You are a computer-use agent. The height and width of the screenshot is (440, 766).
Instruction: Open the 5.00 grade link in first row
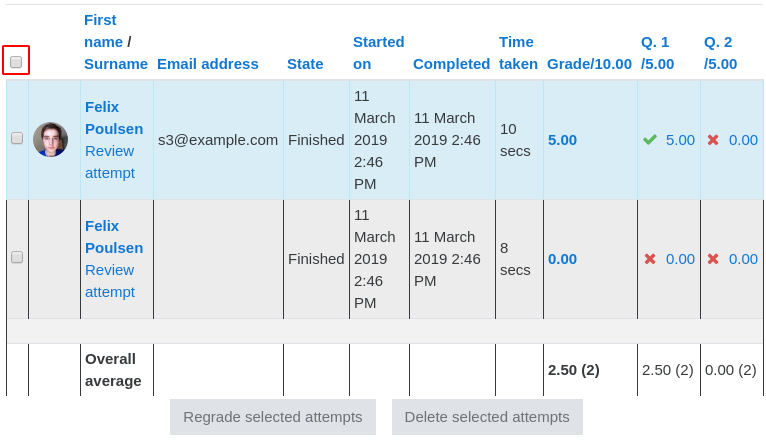pyautogui.click(x=562, y=140)
